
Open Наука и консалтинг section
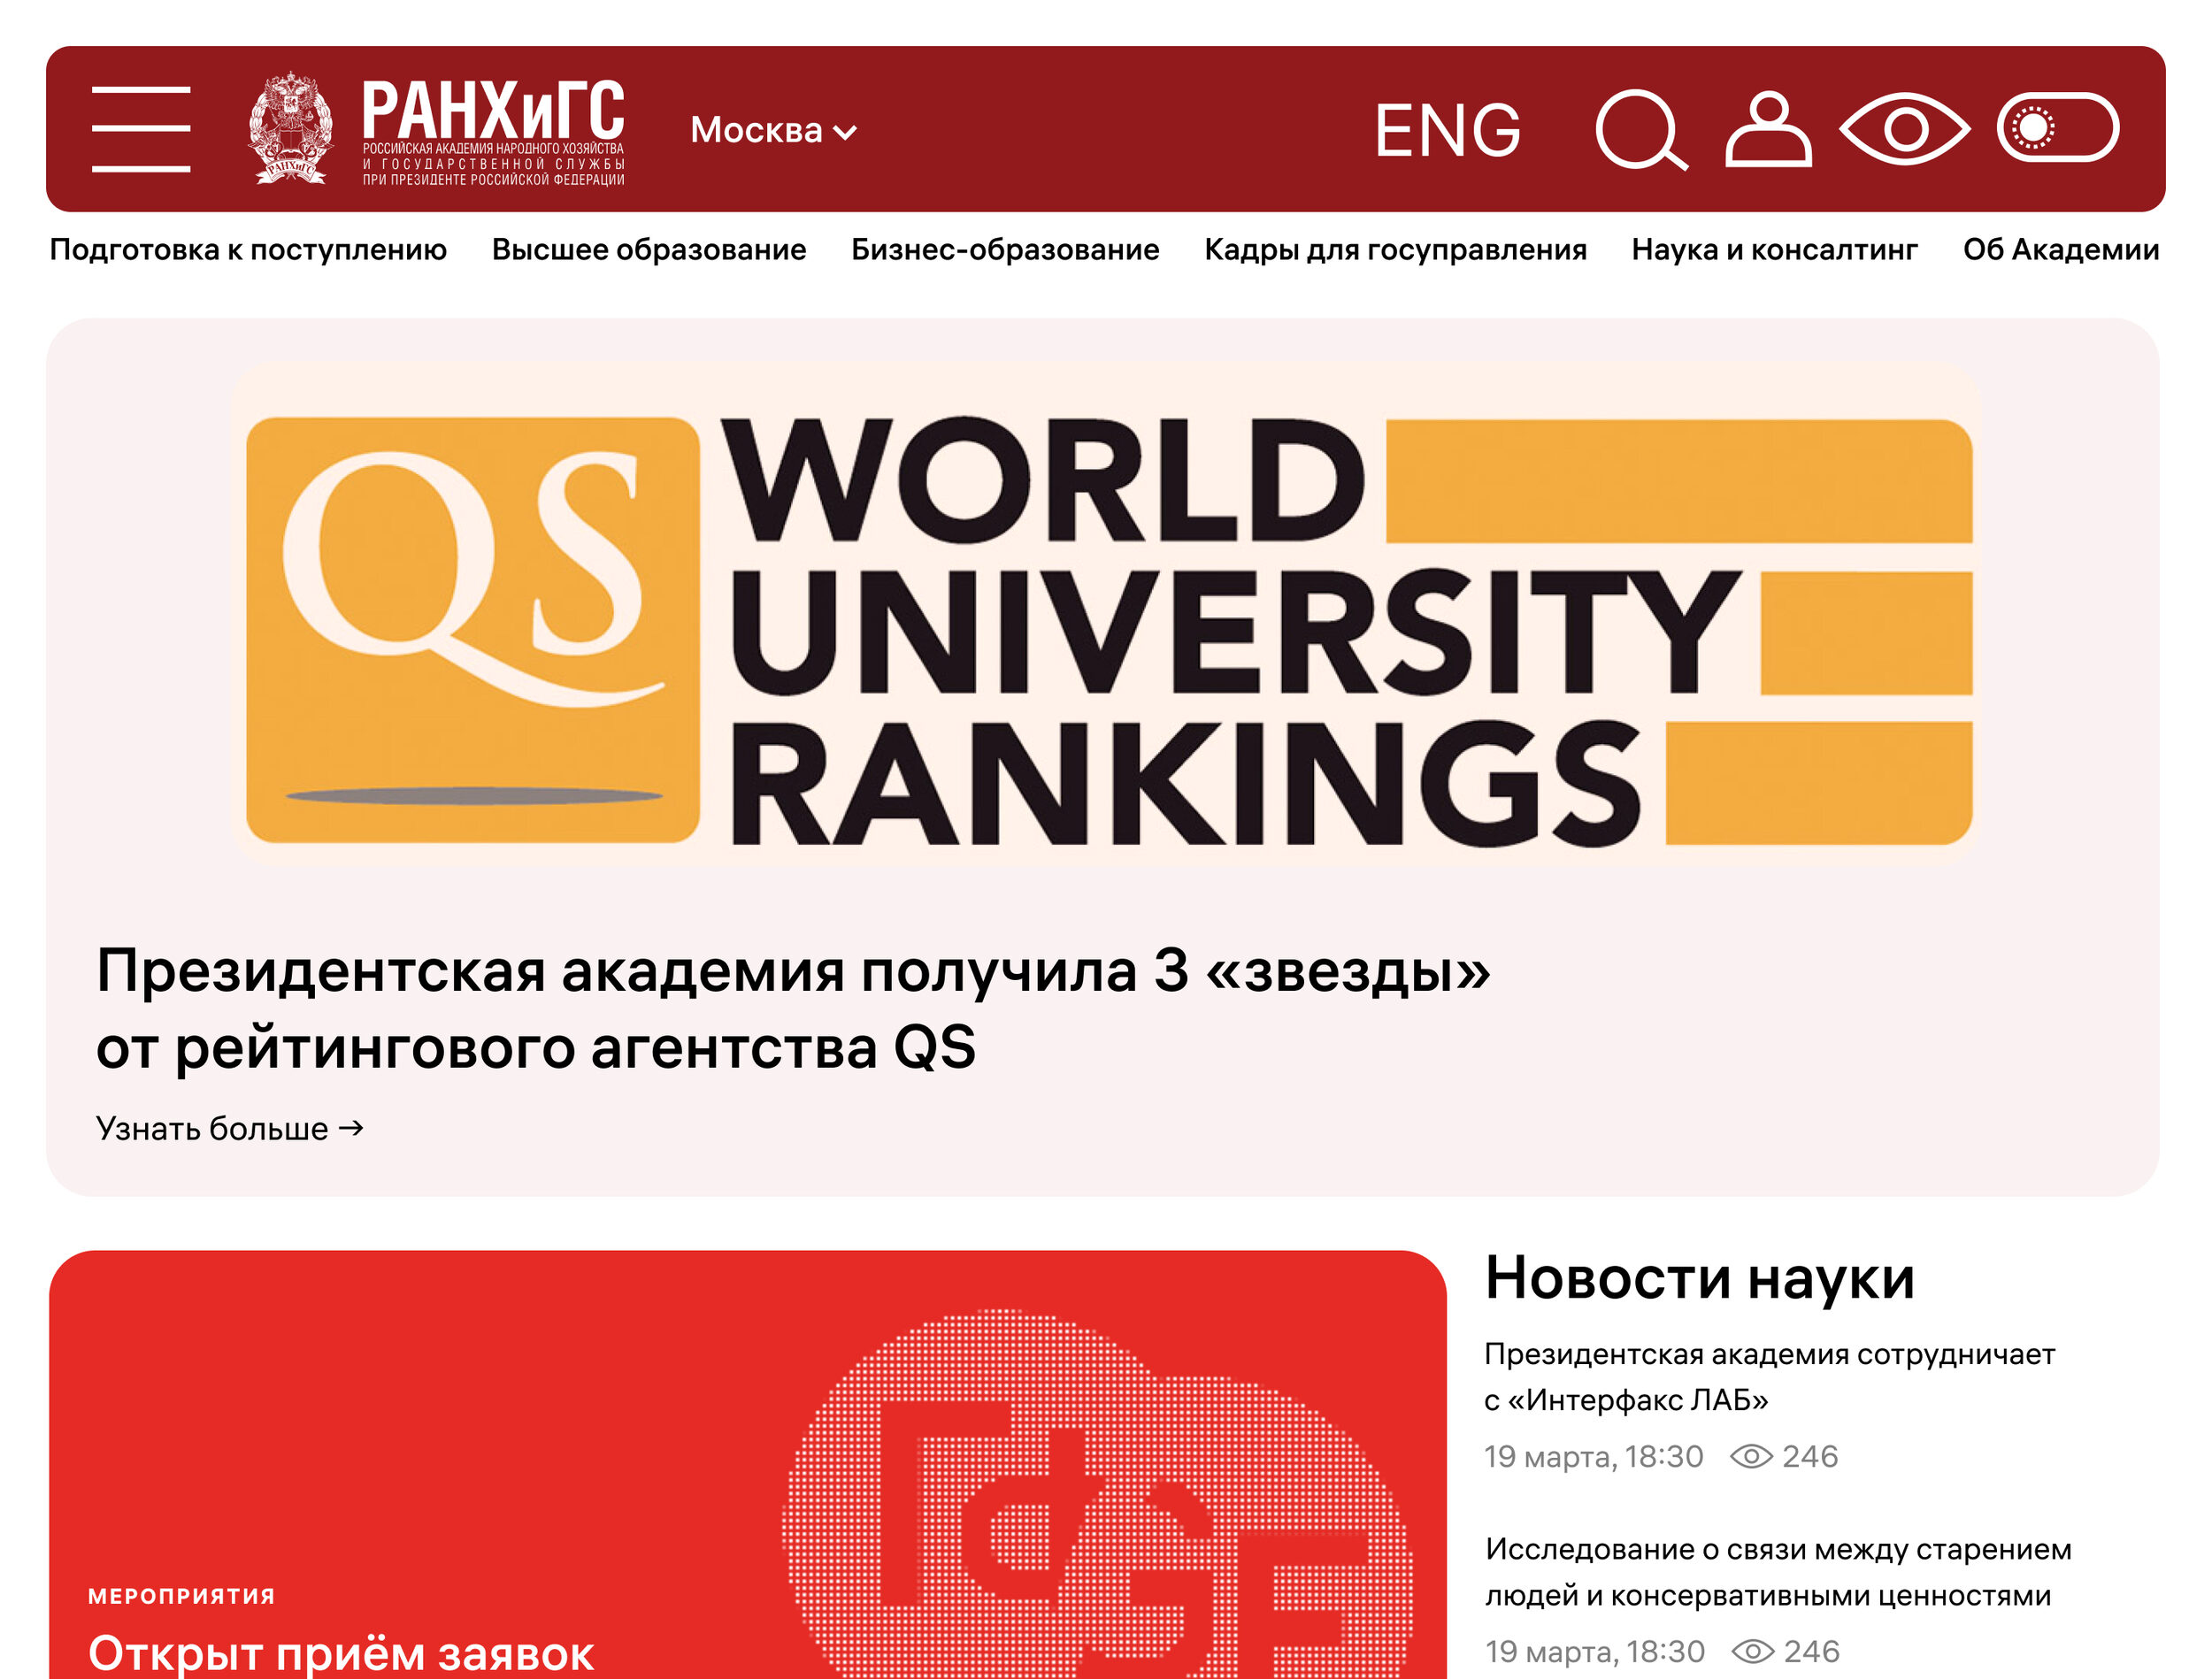[1774, 249]
